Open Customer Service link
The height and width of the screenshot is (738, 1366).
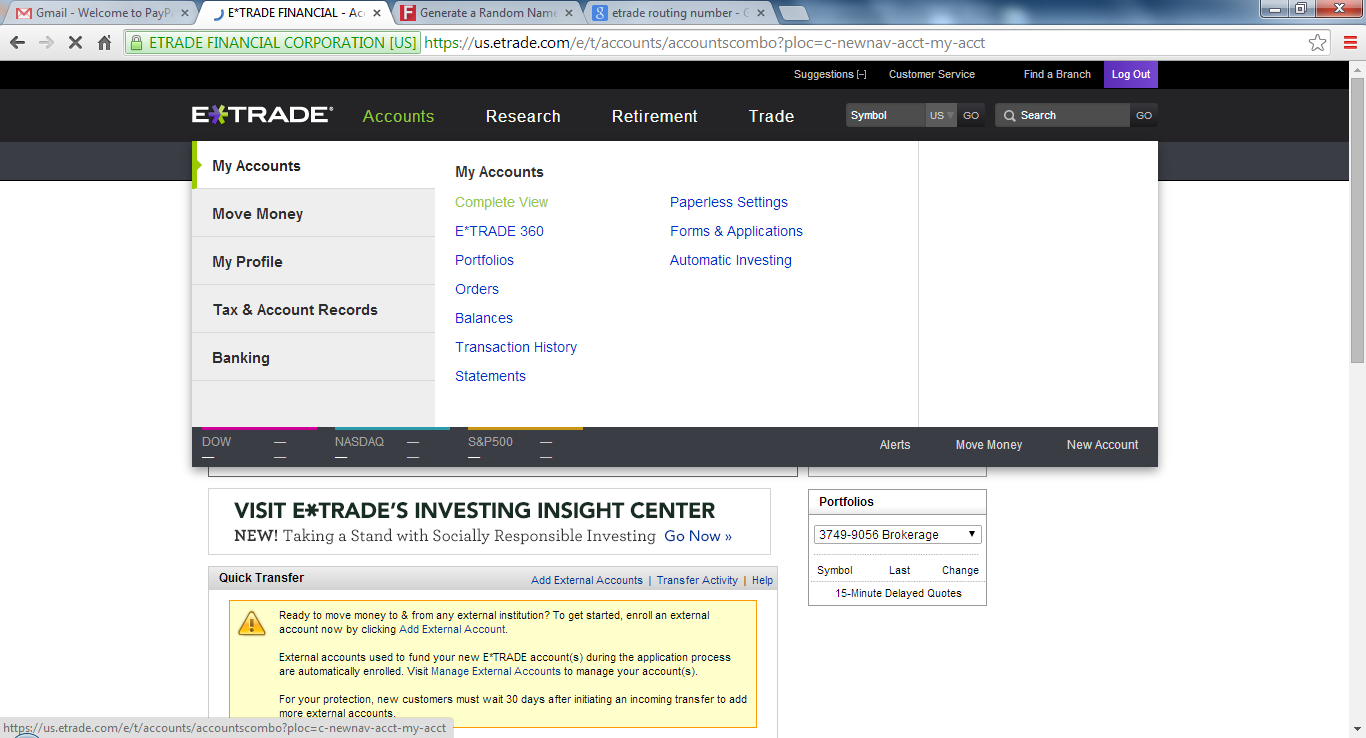click(932, 74)
